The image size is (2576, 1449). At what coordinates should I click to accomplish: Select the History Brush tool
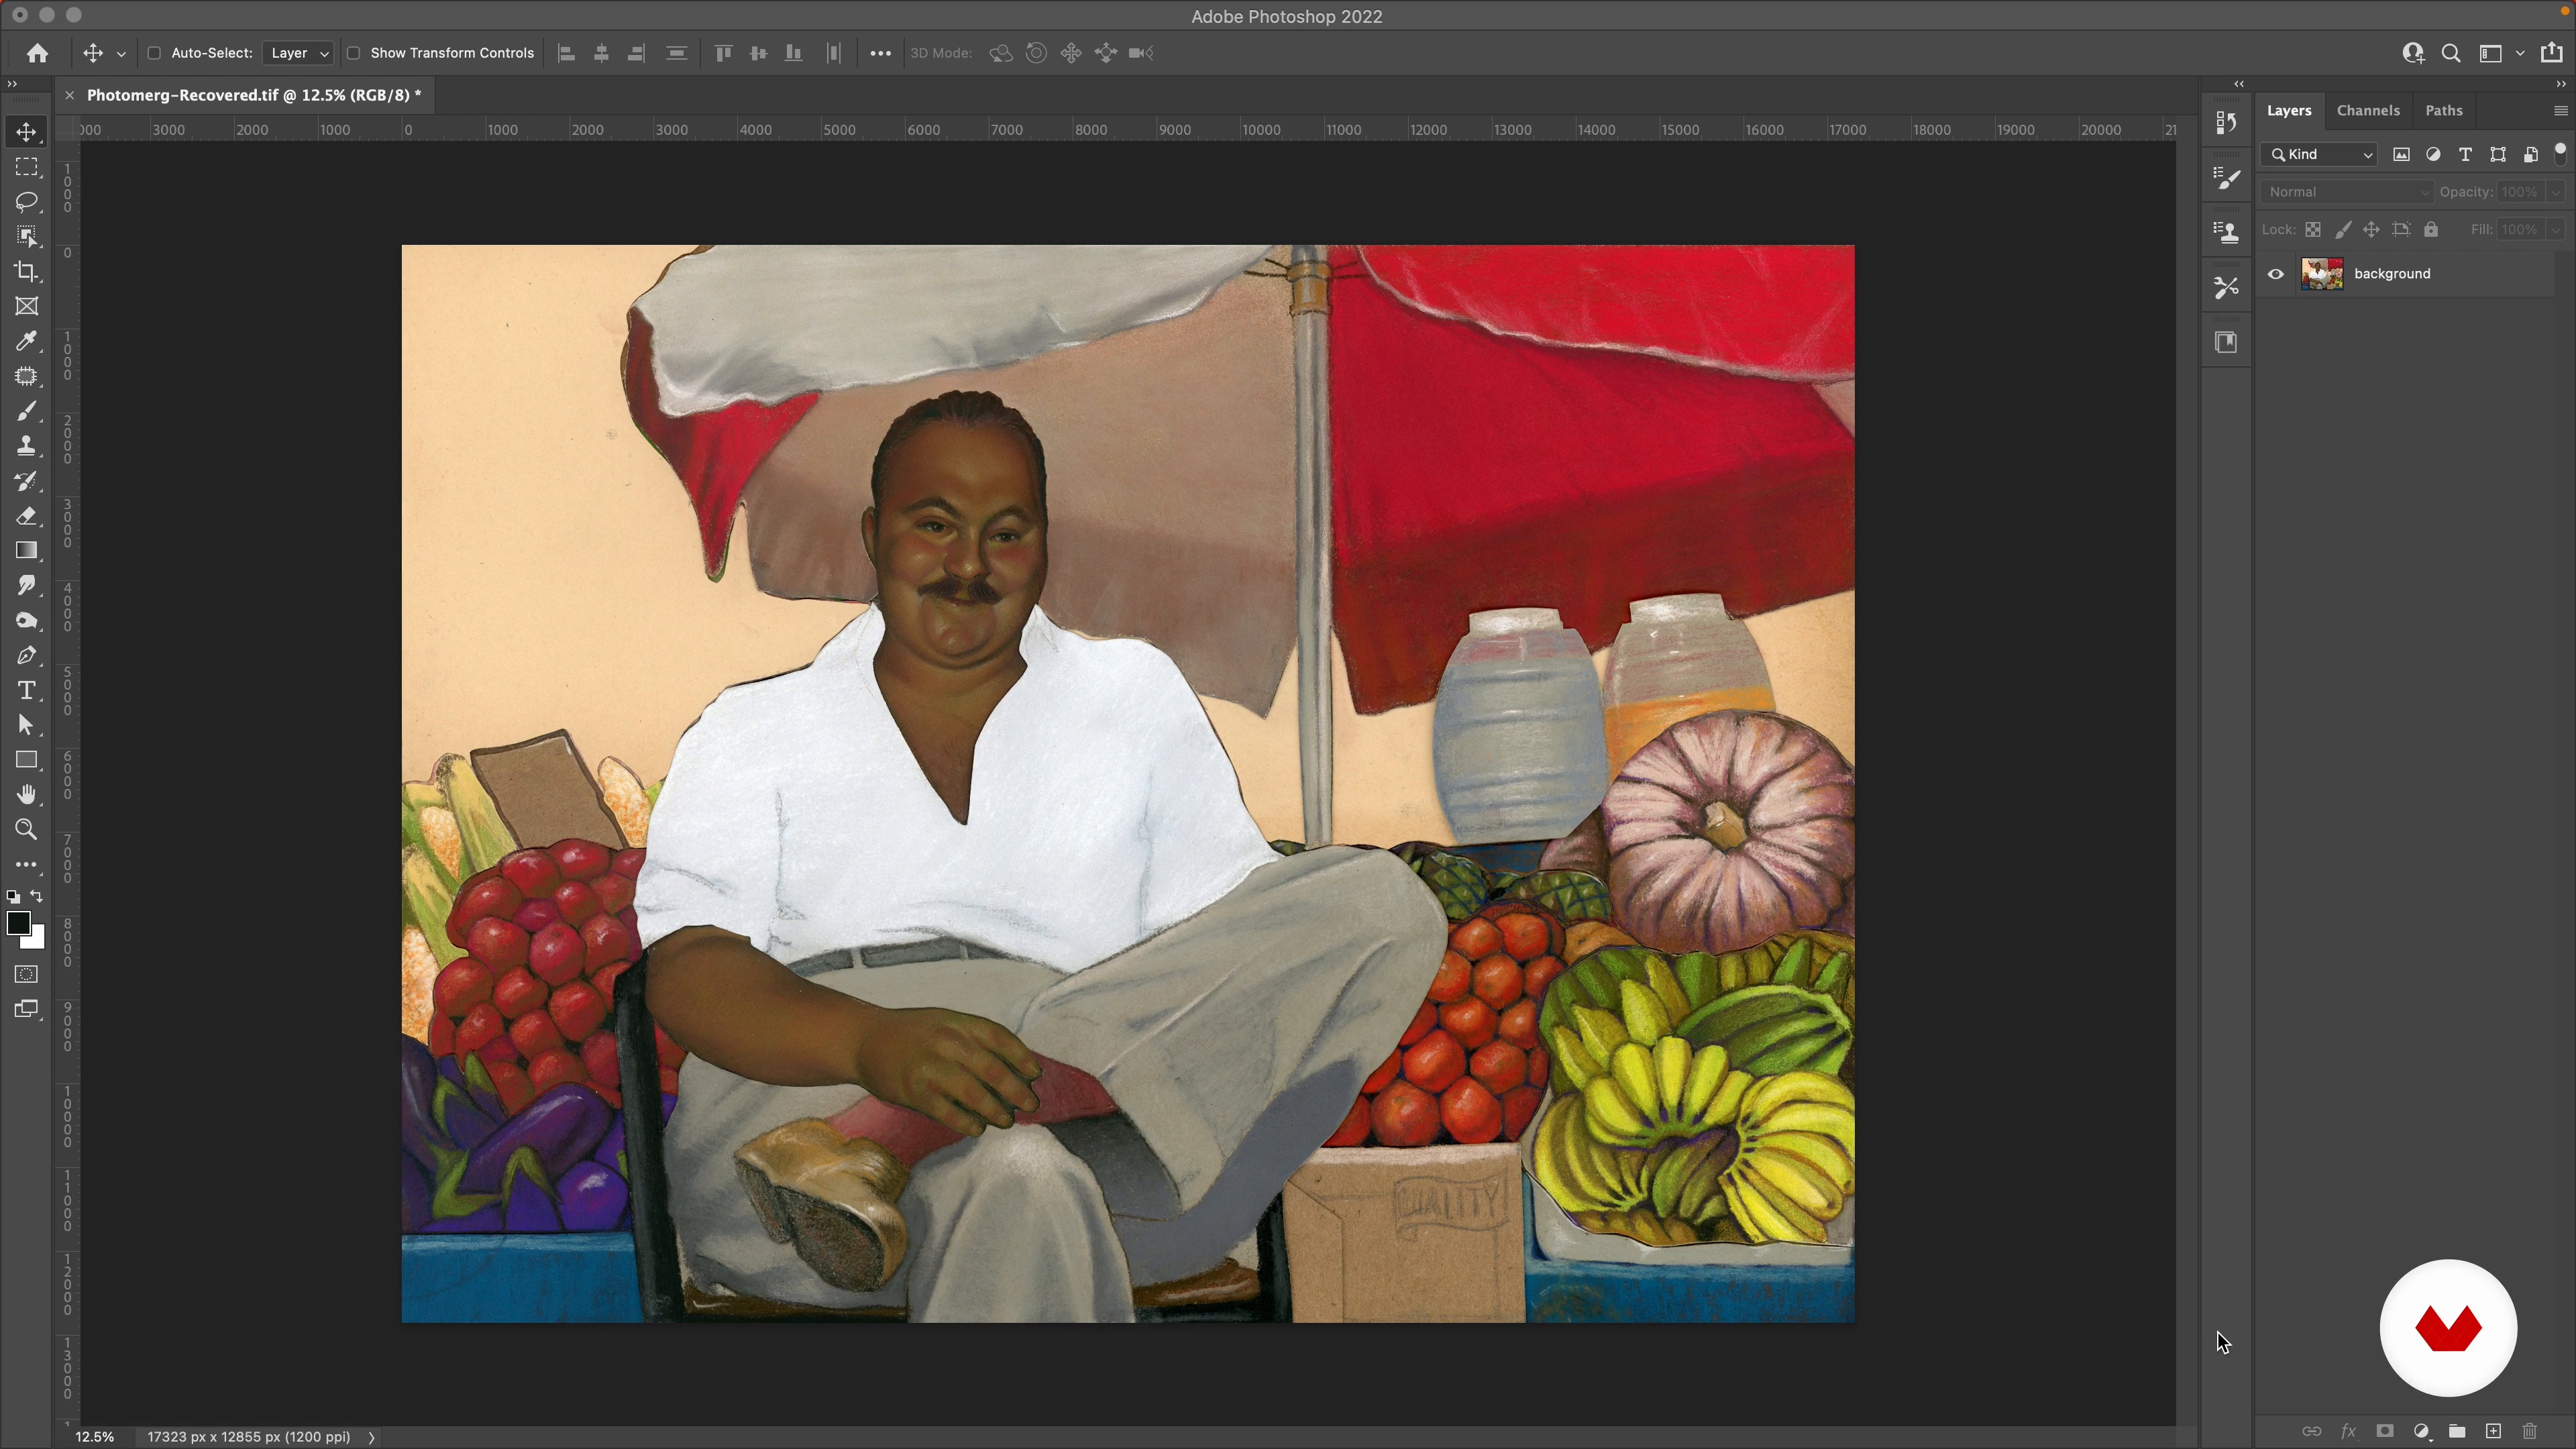tap(27, 481)
